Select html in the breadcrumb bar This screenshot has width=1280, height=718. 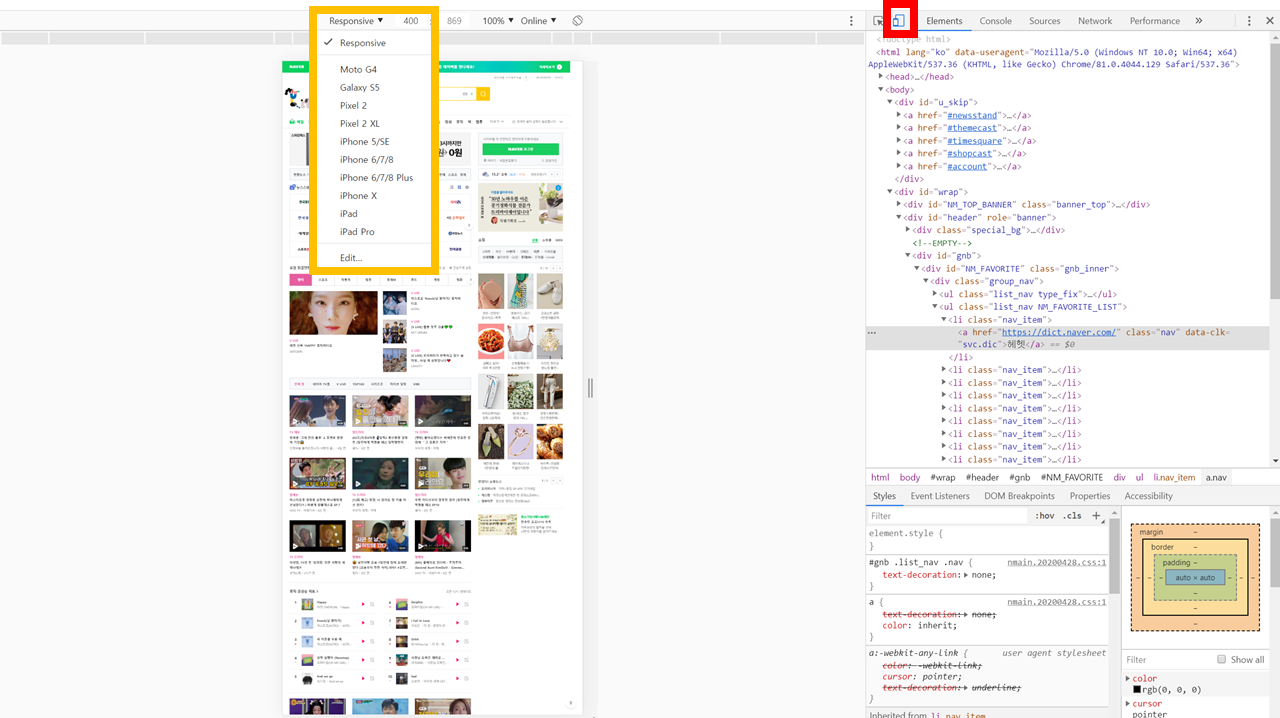point(880,478)
